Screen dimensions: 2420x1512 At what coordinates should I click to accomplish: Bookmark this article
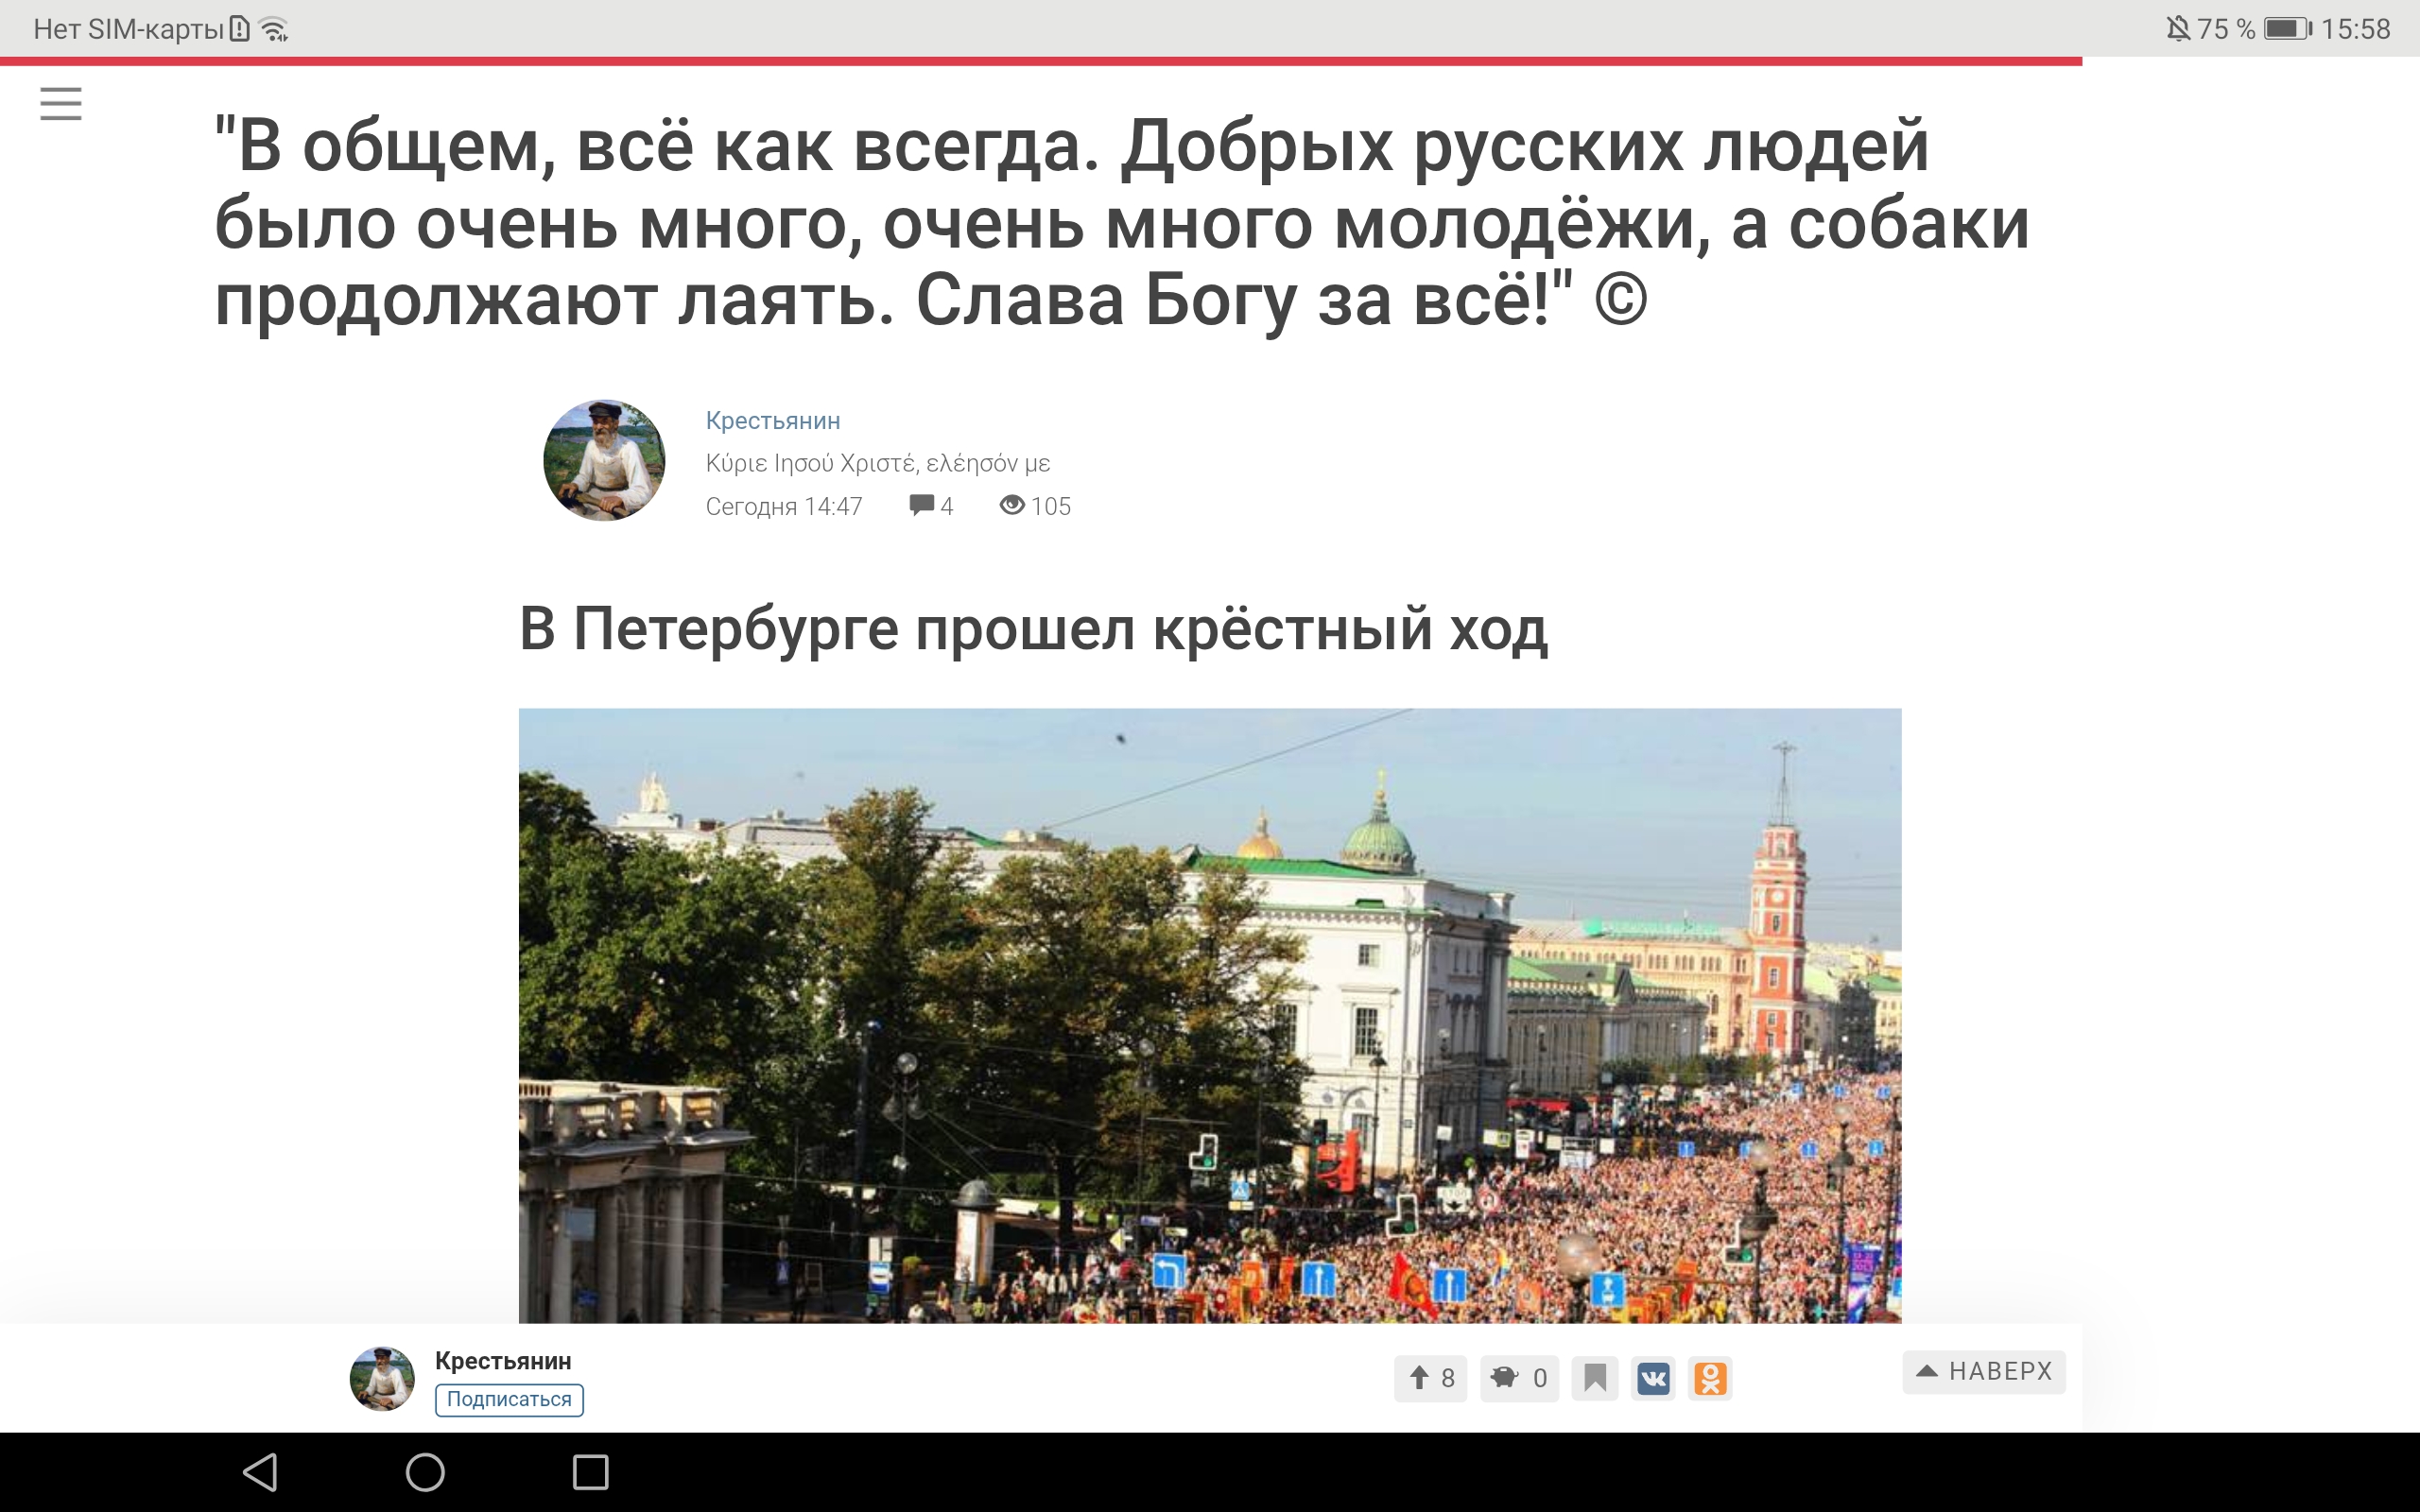(x=1595, y=1378)
